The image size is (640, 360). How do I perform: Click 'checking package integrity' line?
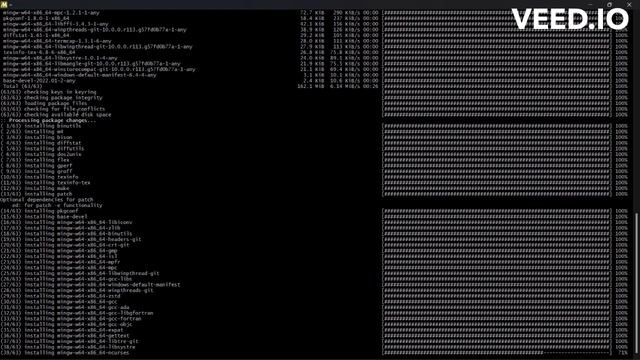point(52,98)
